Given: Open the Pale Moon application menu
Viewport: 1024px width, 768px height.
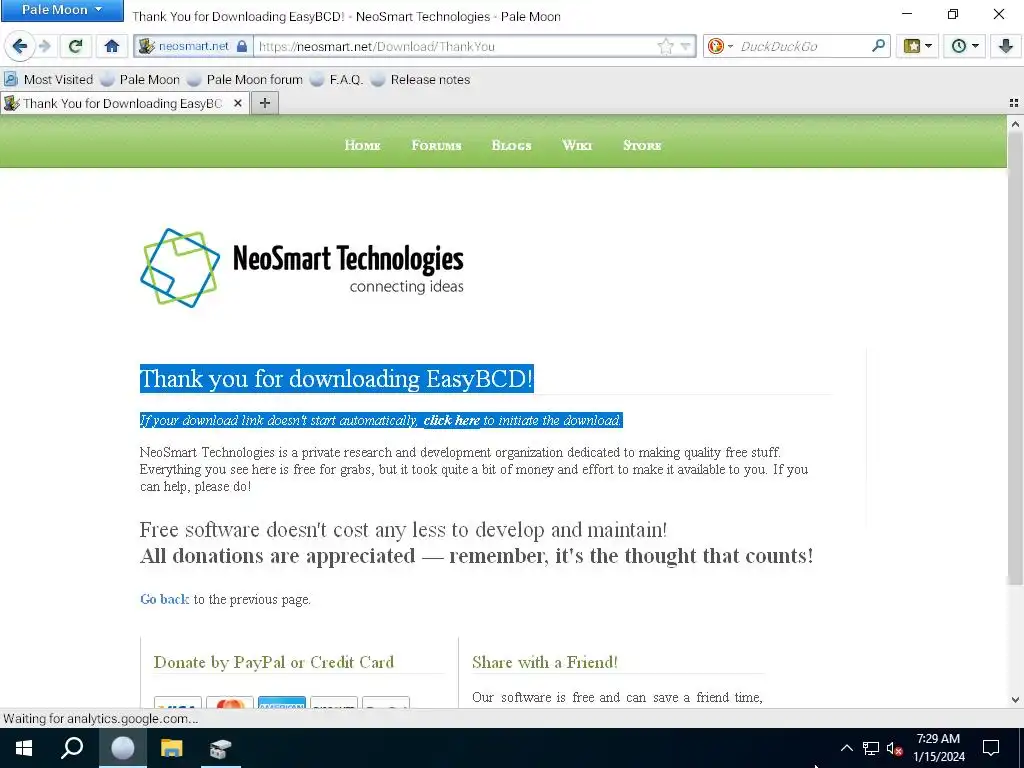Looking at the screenshot, I should click(x=62, y=10).
